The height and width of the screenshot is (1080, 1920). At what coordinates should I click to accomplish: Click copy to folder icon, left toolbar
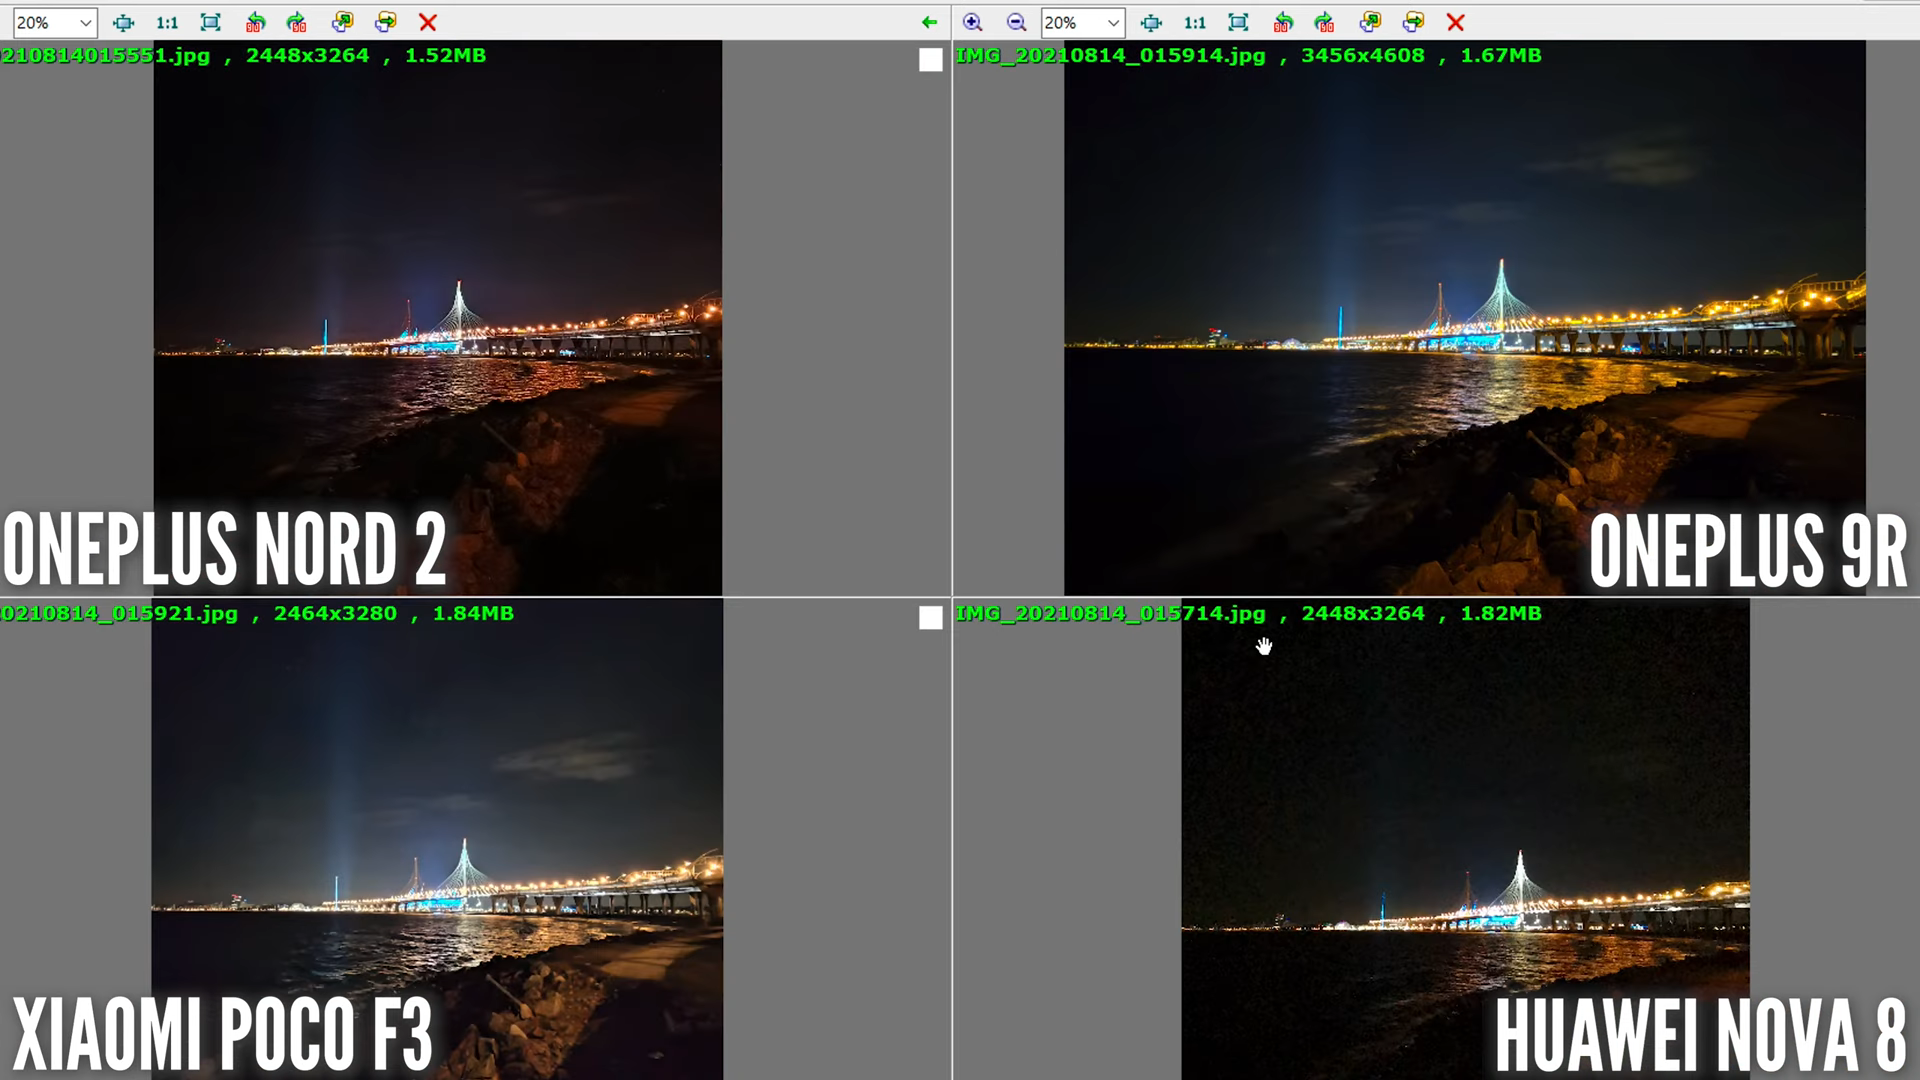click(x=342, y=22)
